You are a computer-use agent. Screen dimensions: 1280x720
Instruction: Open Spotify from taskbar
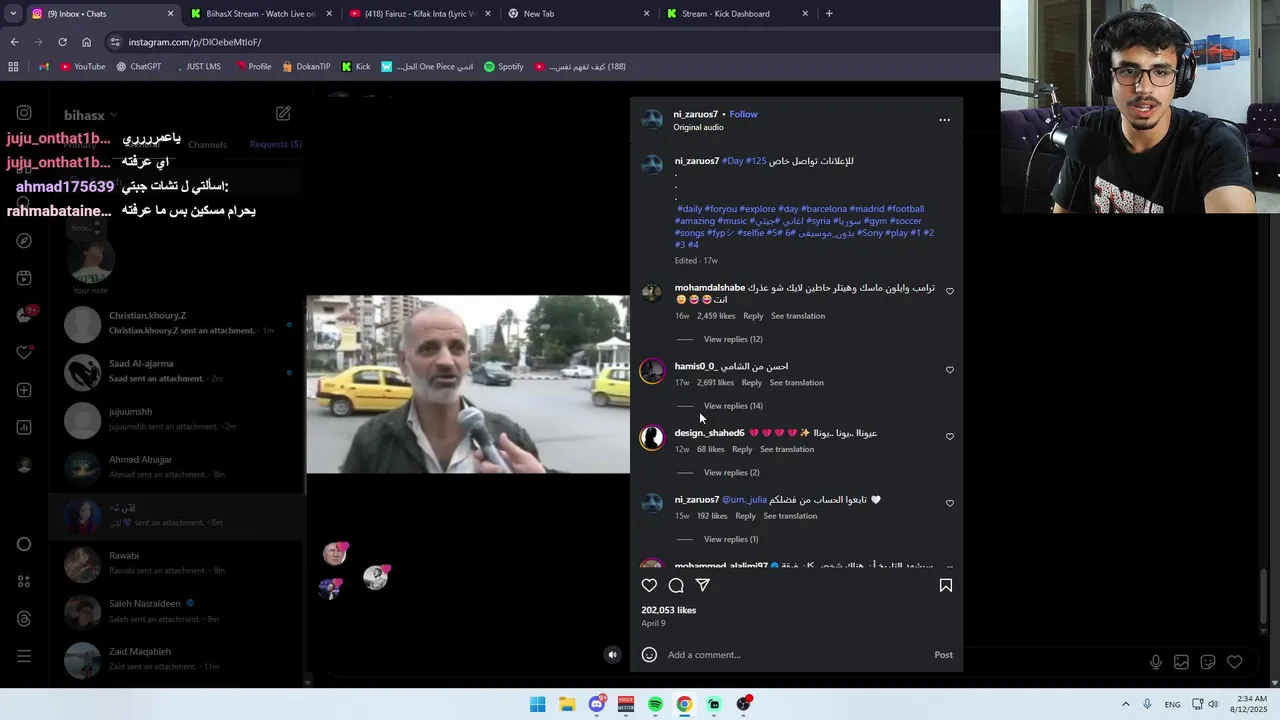click(x=655, y=704)
